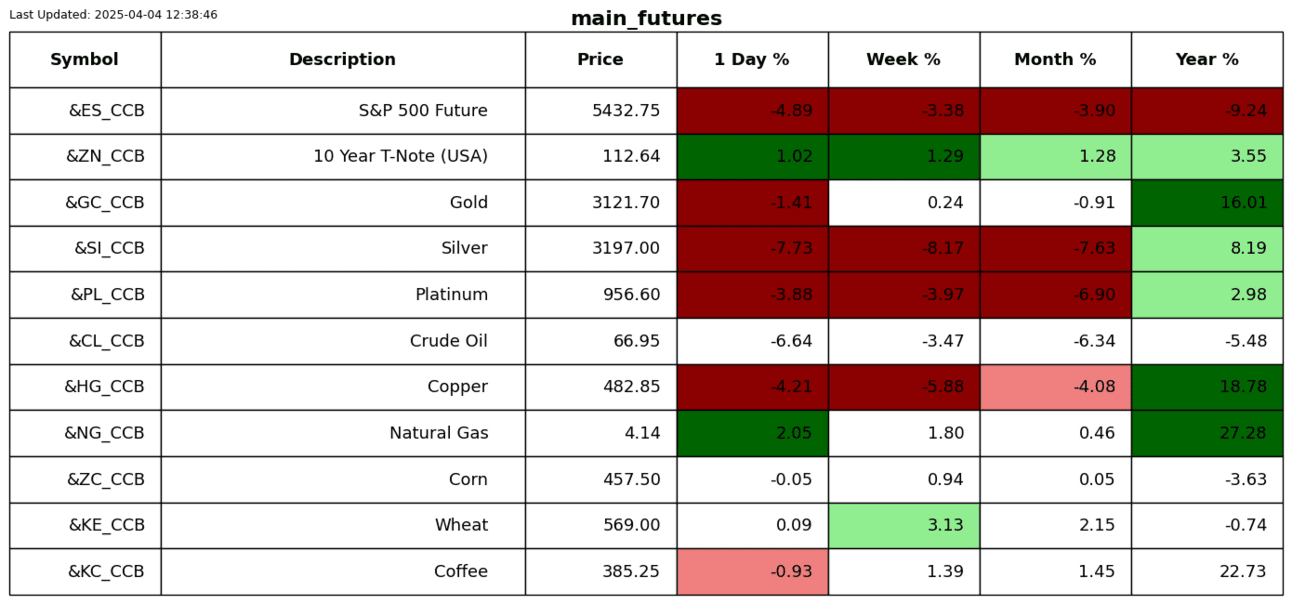Click the Month % column header
This screenshot has height=604, width=1292.
[x=1055, y=60]
